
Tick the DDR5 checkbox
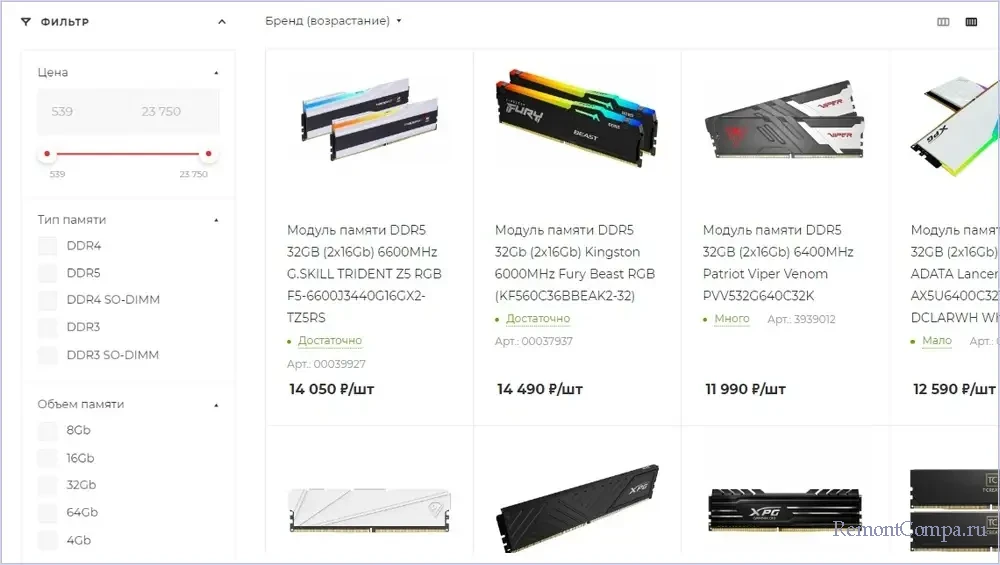[47, 273]
